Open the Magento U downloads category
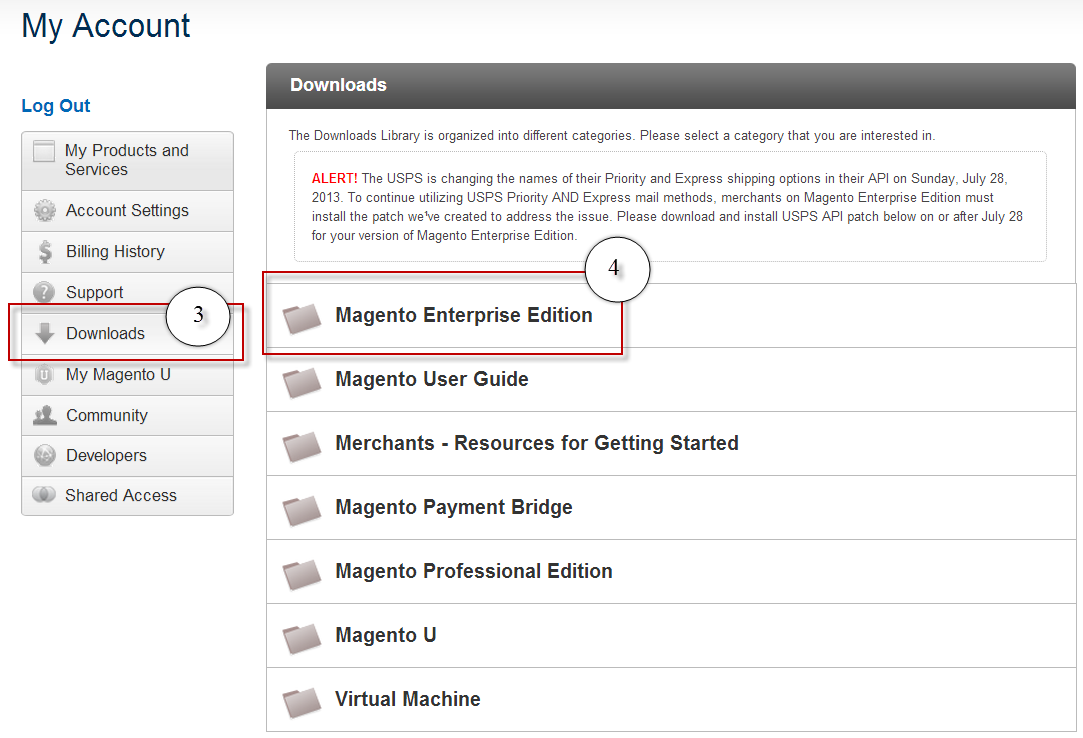1083x738 pixels. tap(385, 636)
